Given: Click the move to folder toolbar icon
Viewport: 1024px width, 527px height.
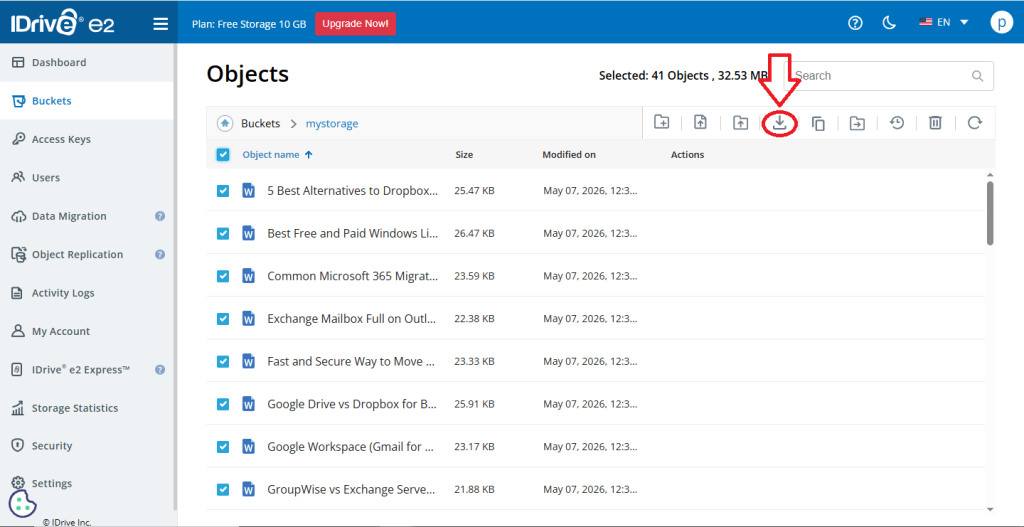Looking at the screenshot, I should [857, 123].
